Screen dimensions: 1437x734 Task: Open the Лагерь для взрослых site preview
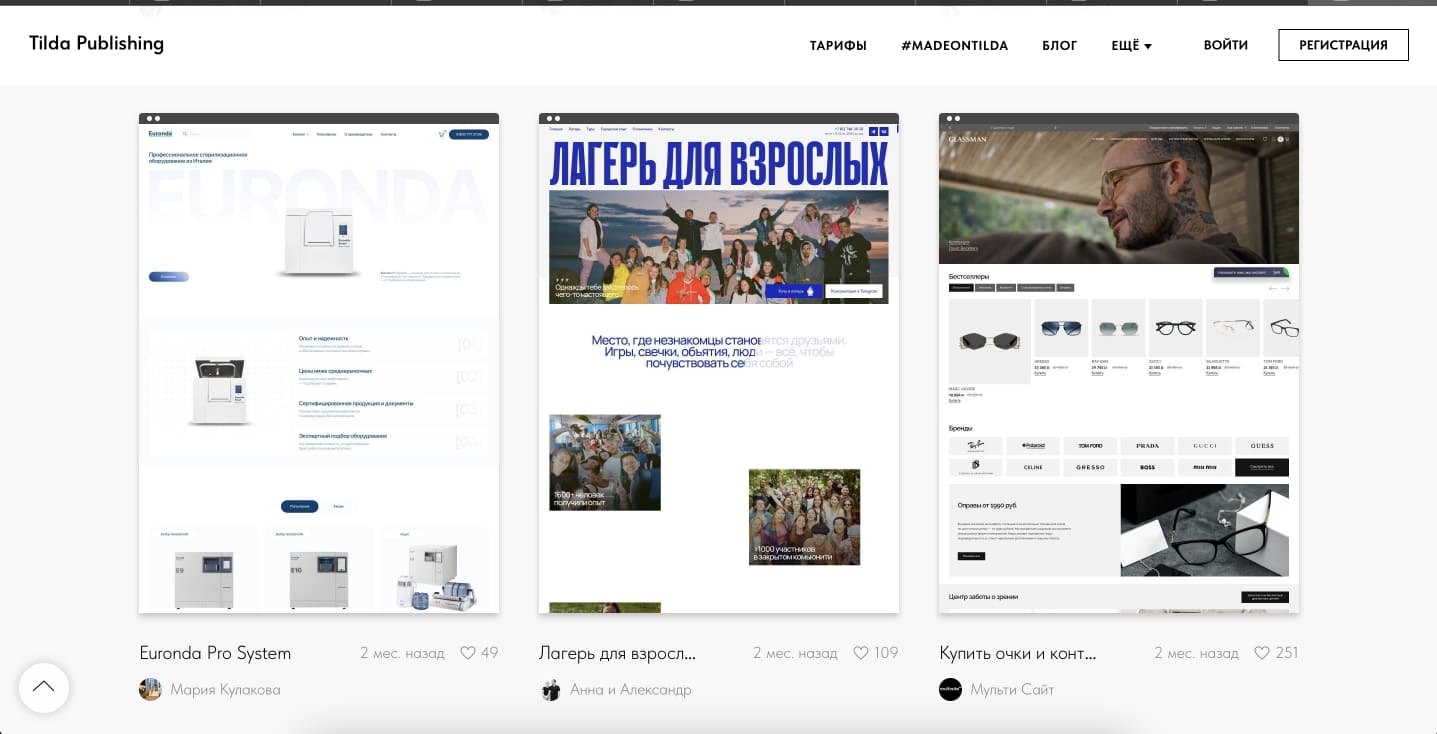719,365
